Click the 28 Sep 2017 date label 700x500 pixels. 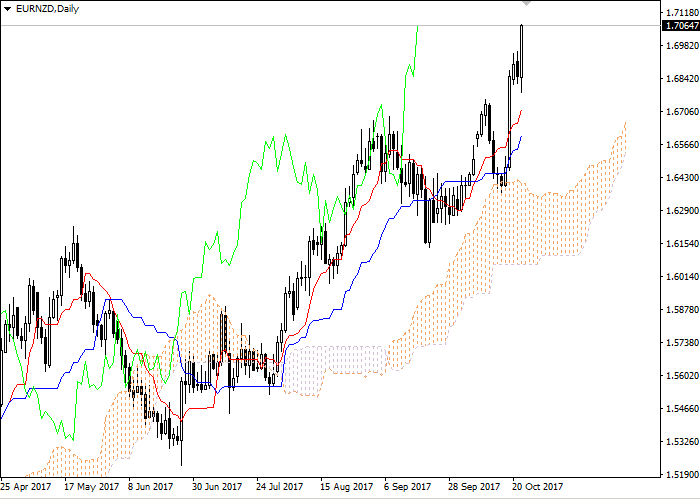coord(474,487)
